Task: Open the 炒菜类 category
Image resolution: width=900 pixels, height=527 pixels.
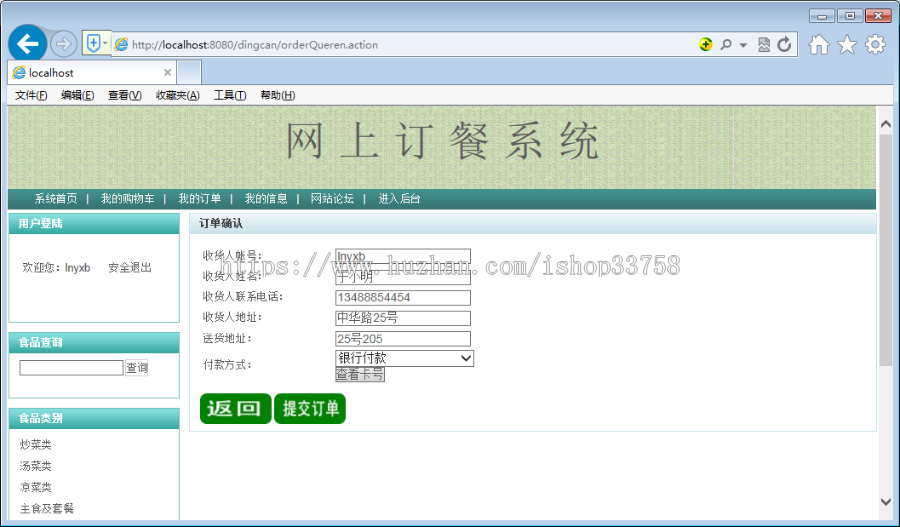Action: [36, 444]
